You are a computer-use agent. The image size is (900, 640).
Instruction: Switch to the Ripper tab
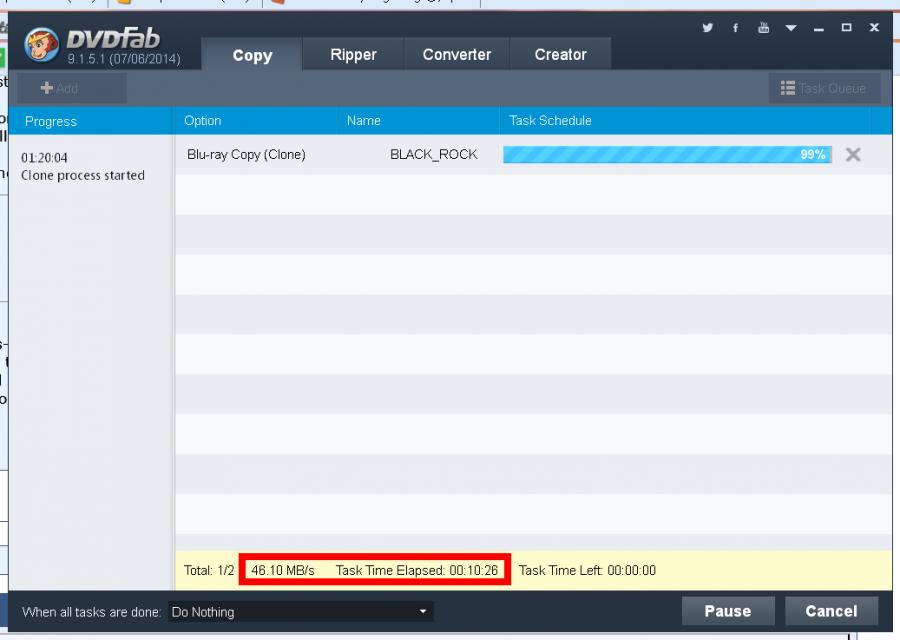353,55
